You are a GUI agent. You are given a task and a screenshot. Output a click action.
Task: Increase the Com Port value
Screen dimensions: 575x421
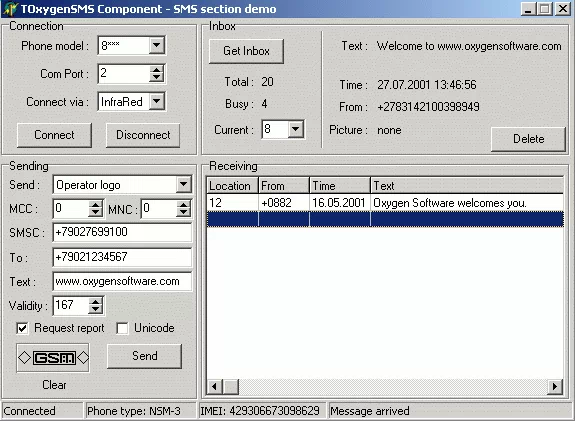(x=157, y=69)
